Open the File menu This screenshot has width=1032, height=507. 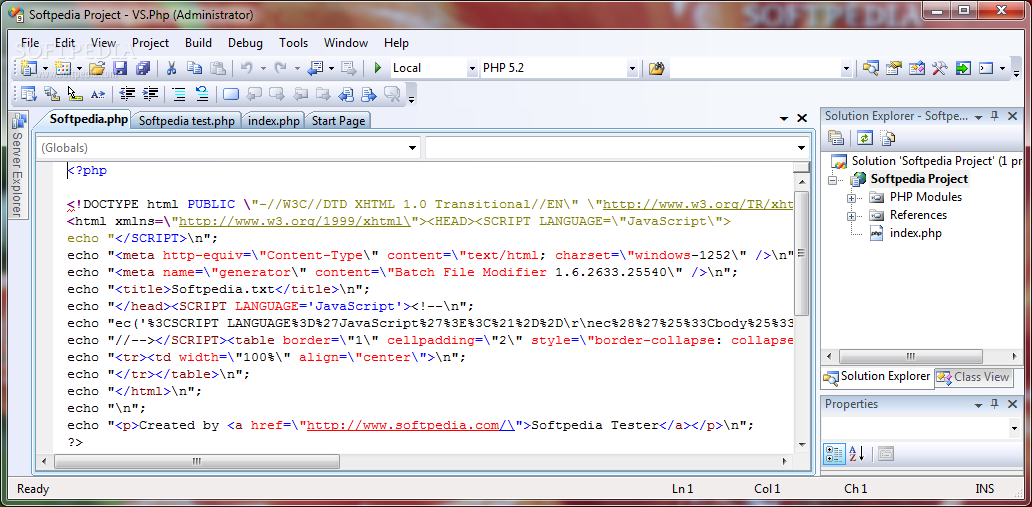30,43
